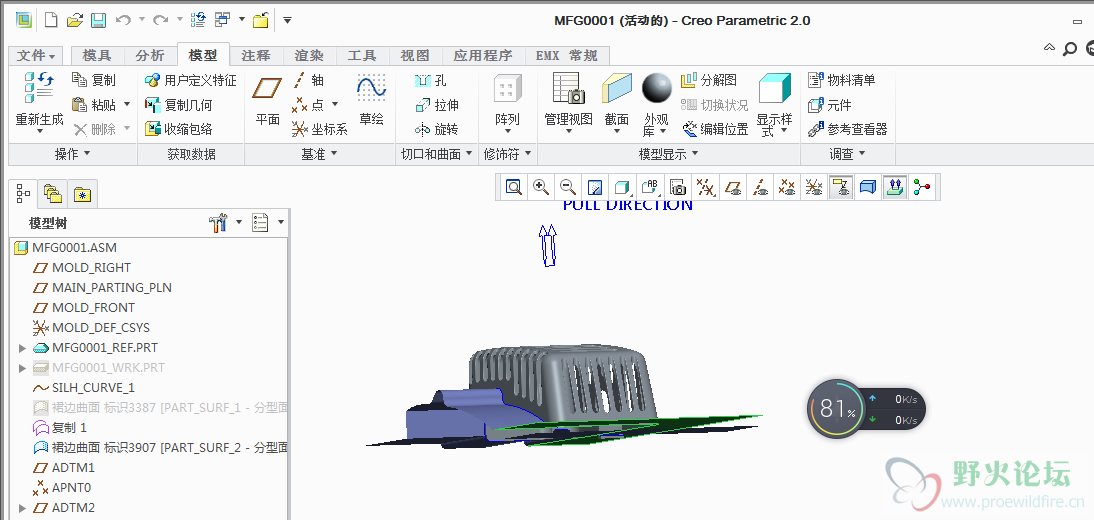
Task: Click the Paste (粘贴) ribbon button
Action: [x=94, y=105]
